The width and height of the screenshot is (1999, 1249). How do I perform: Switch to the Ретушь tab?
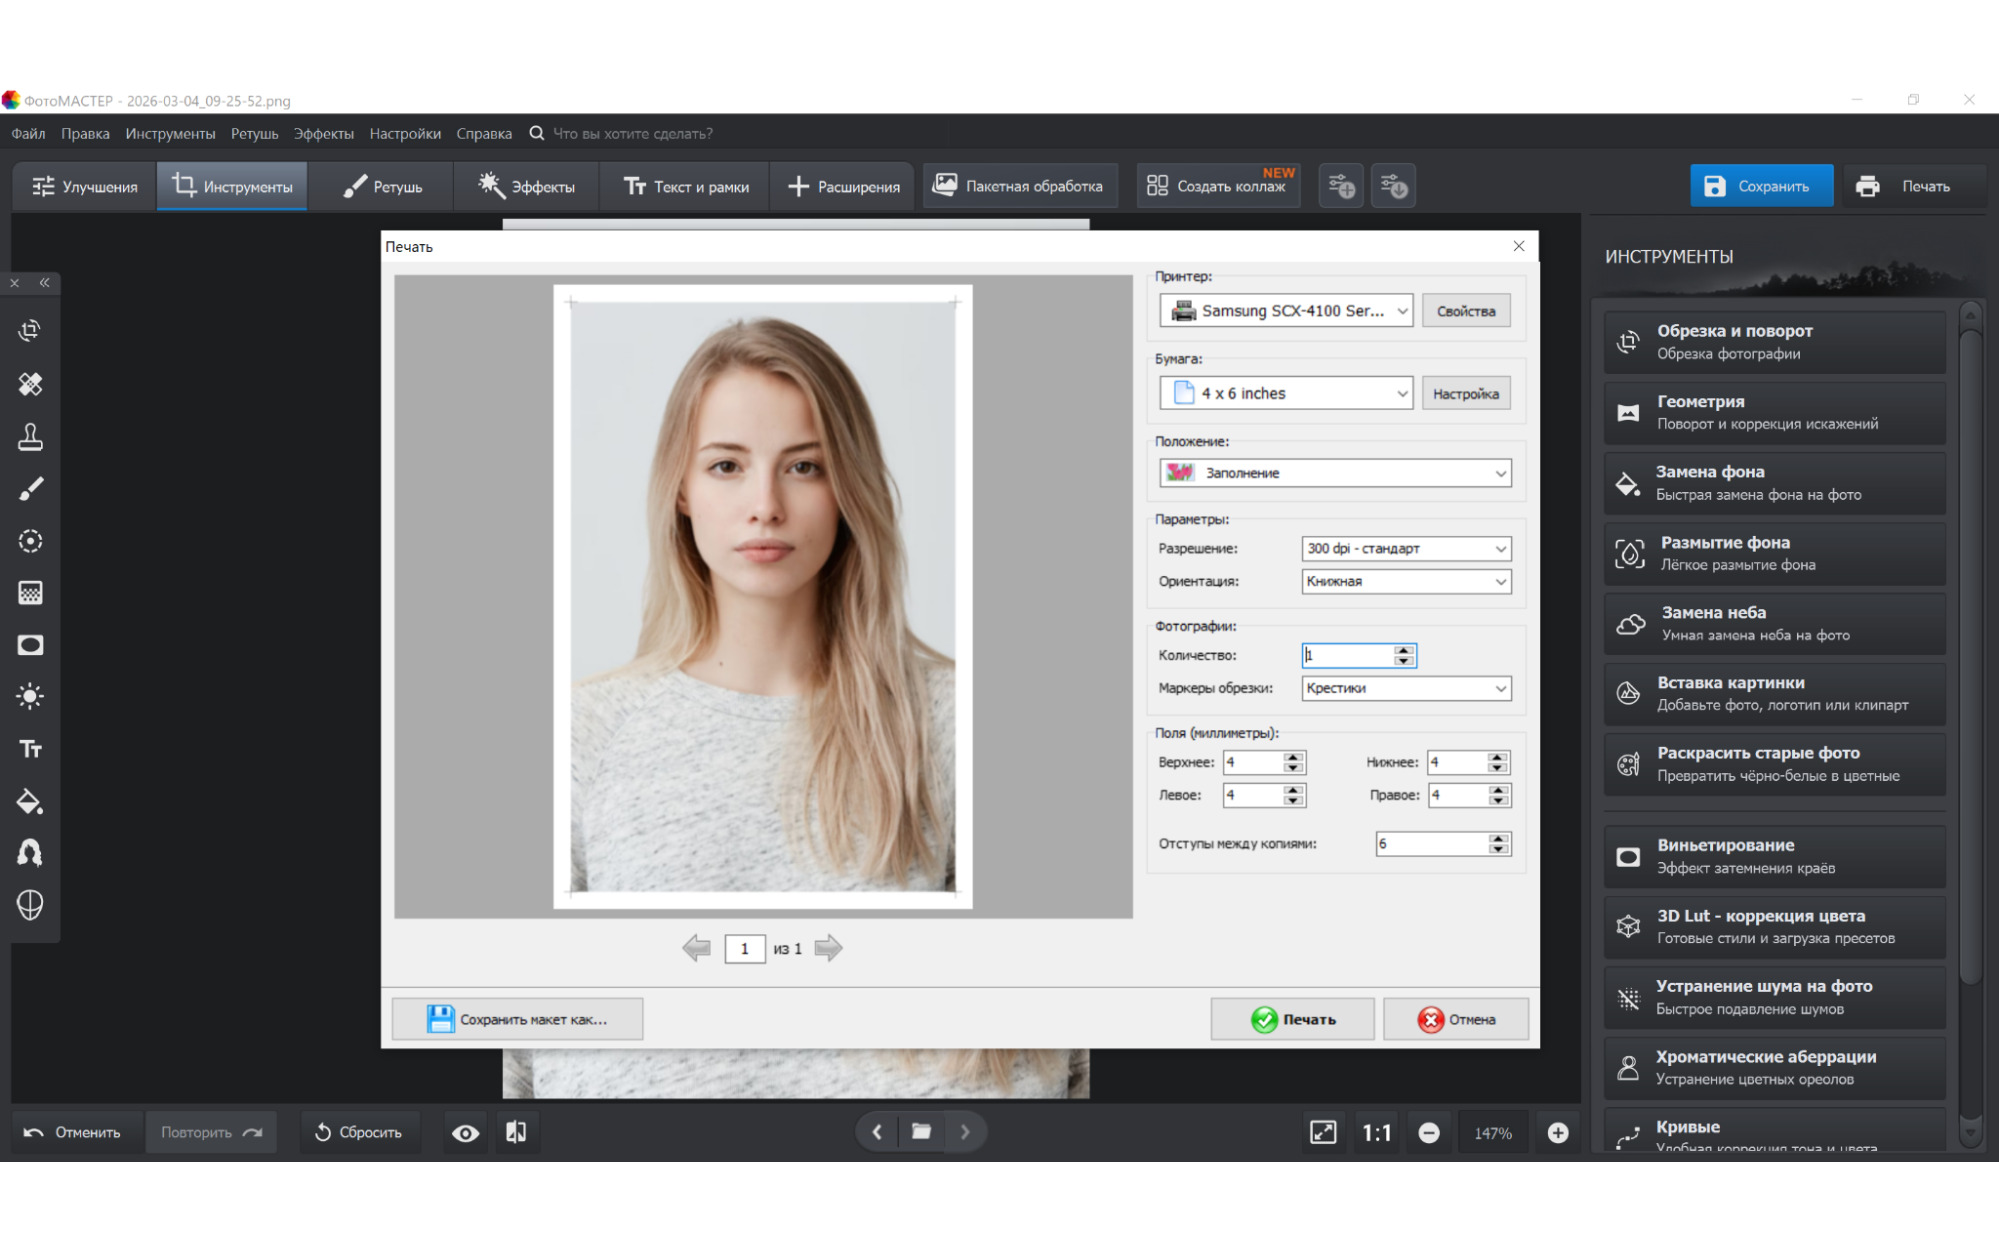pyautogui.click(x=382, y=186)
